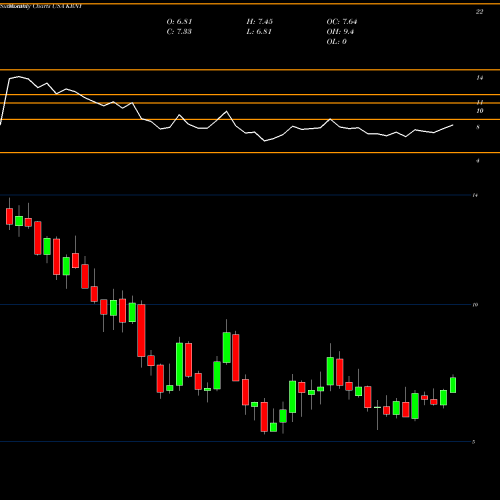Viewport: 500px width, 500px height.
Task: Click the 'OL: 0' value
Action: tap(337, 42)
